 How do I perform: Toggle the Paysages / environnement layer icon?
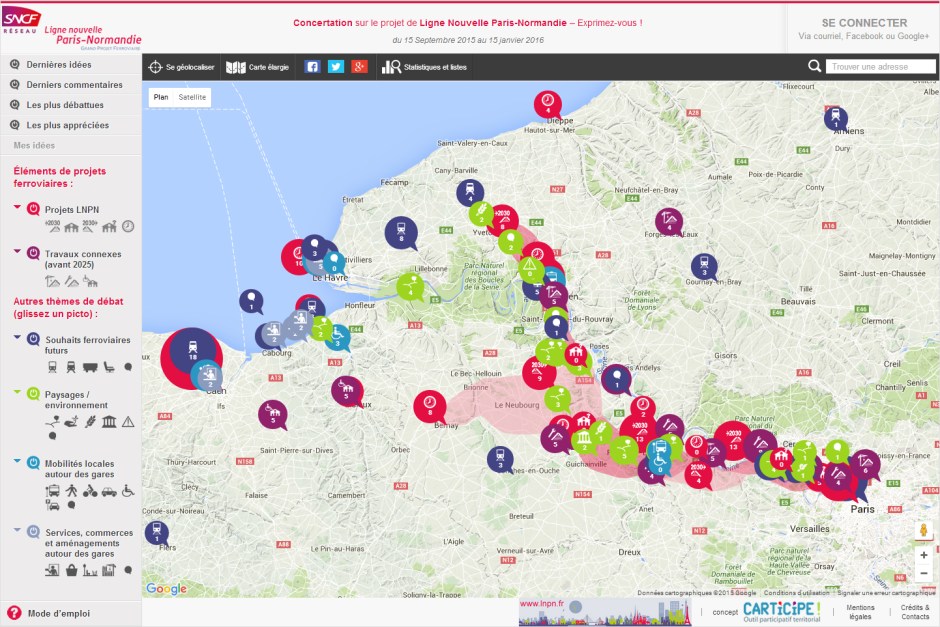point(33,395)
